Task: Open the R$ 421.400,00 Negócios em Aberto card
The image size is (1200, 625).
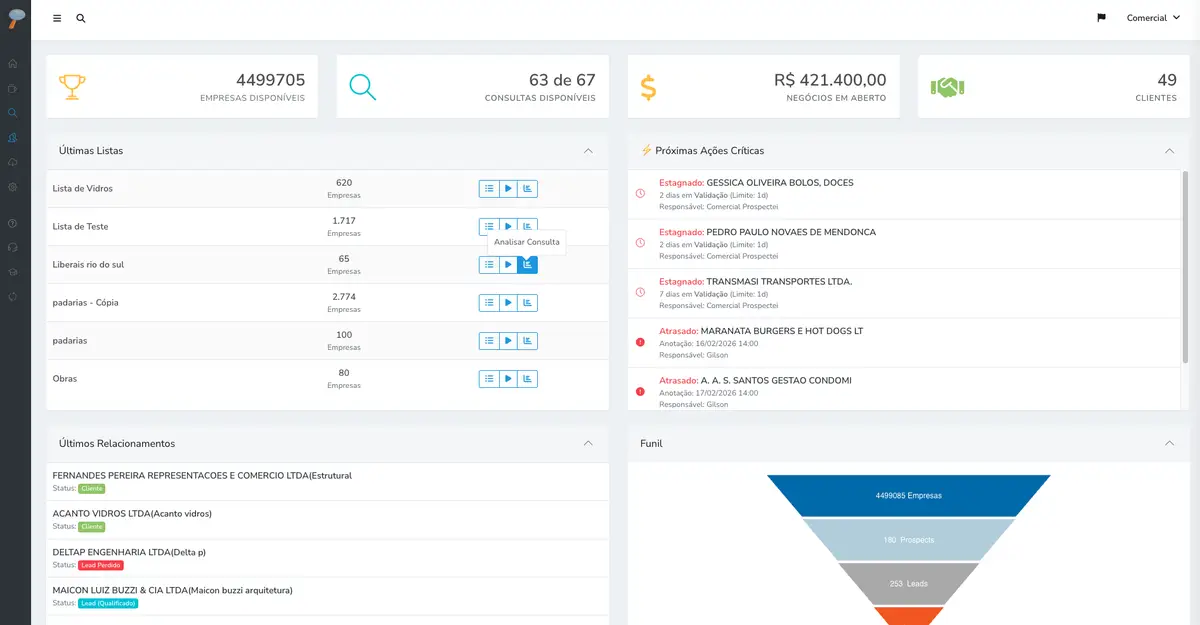Action: click(x=763, y=87)
